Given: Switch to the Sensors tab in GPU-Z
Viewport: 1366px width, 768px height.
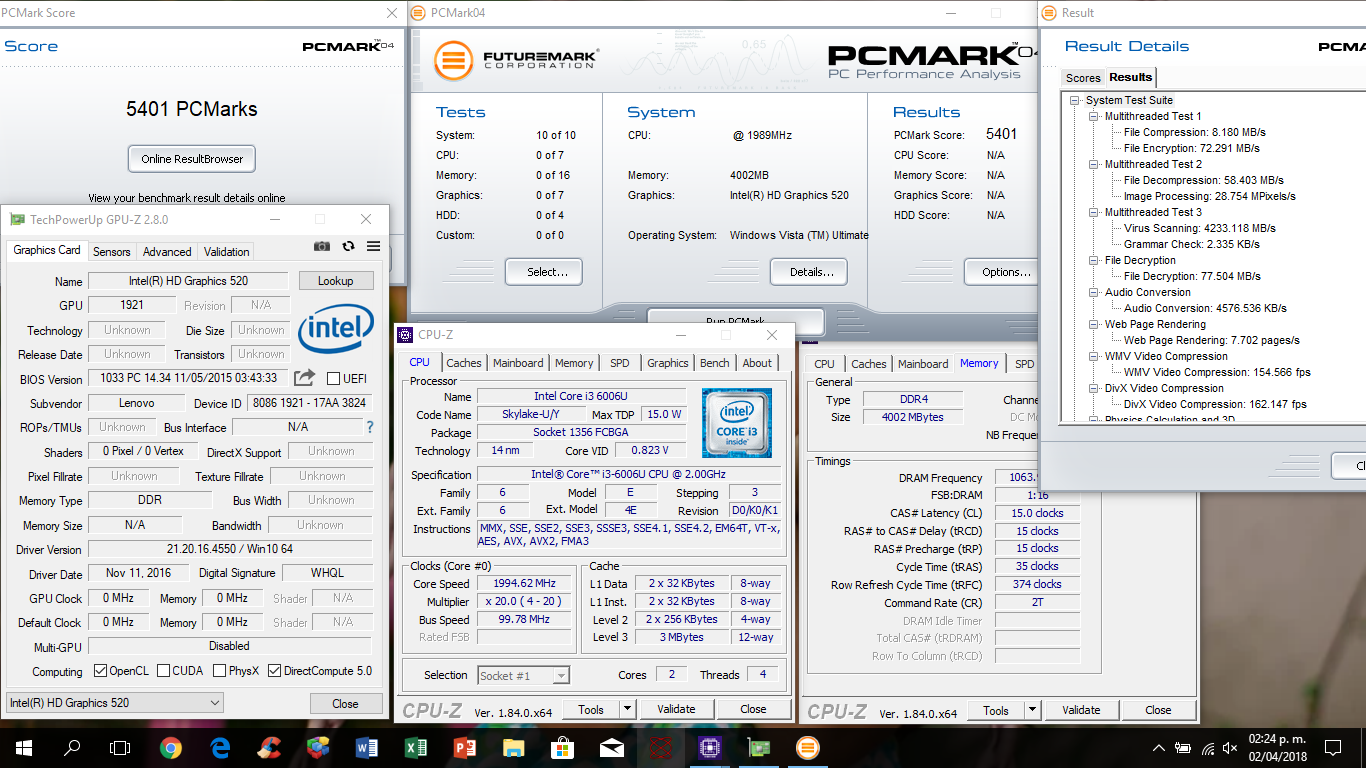Looking at the screenshot, I should [112, 252].
